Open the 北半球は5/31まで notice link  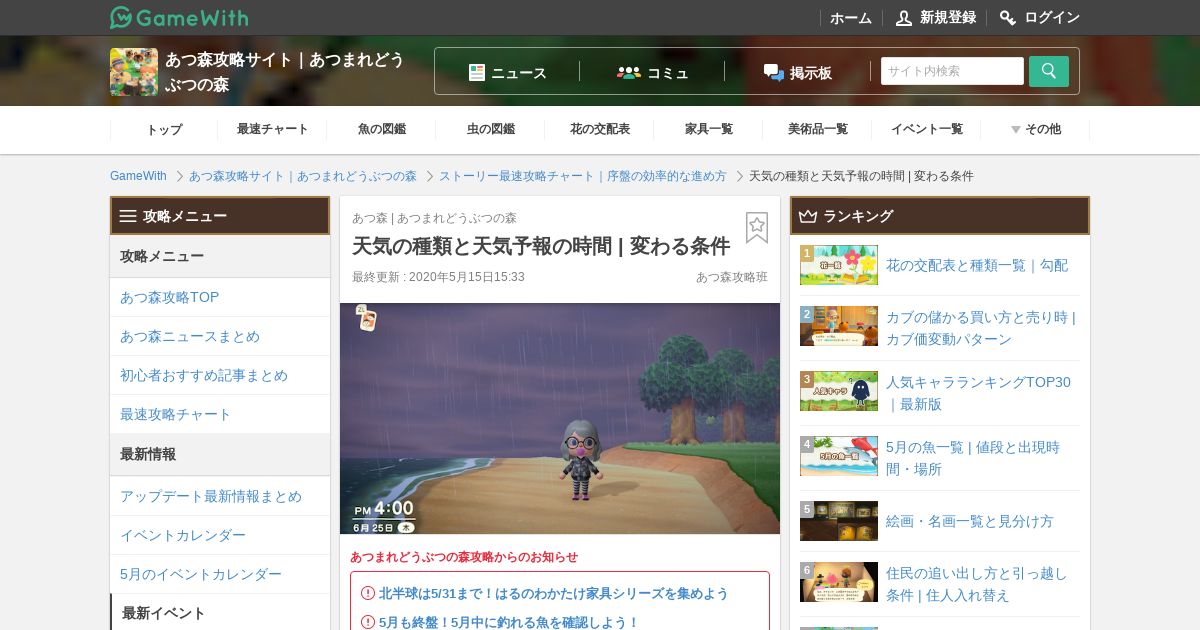click(554, 593)
